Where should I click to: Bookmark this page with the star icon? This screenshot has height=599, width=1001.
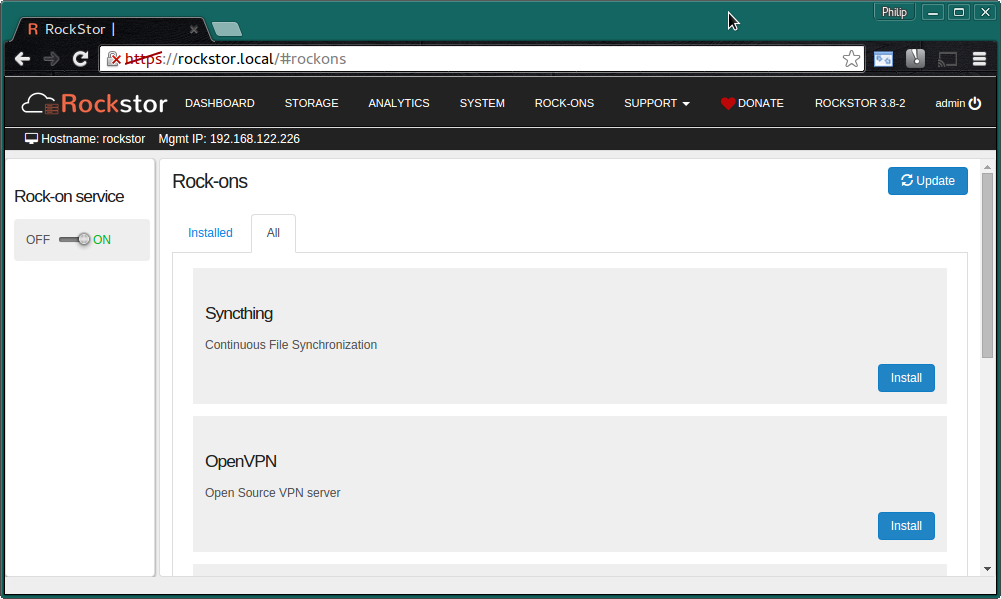pos(851,59)
